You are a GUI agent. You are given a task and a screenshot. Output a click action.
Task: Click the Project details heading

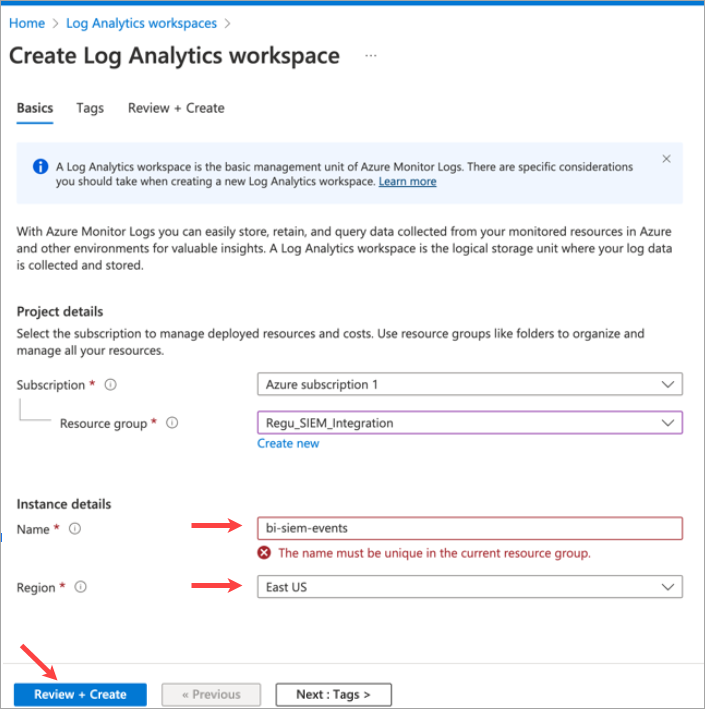(x=60, y=312)
